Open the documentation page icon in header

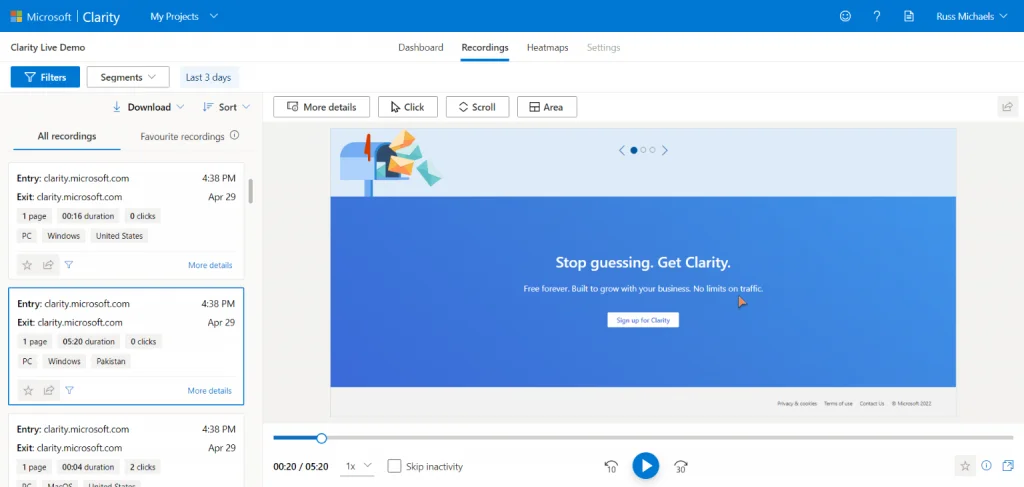pyautogui.click(x=908, y=16)
